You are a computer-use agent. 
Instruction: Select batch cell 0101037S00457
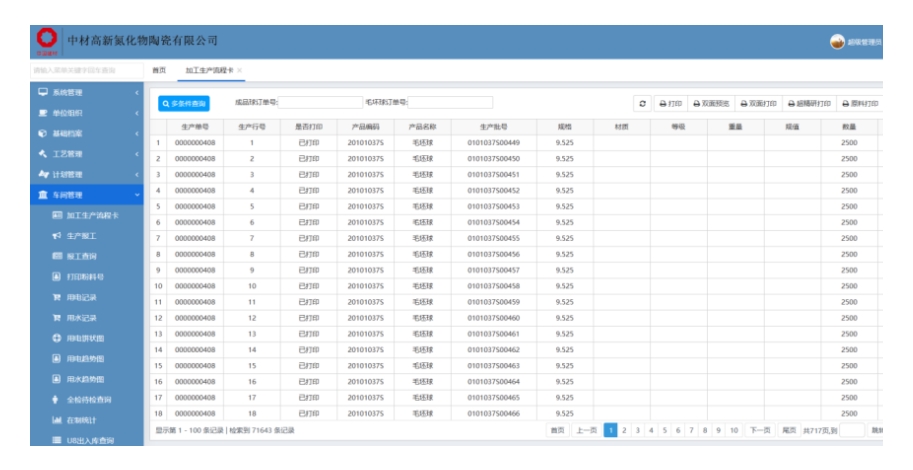click(494, 270)
